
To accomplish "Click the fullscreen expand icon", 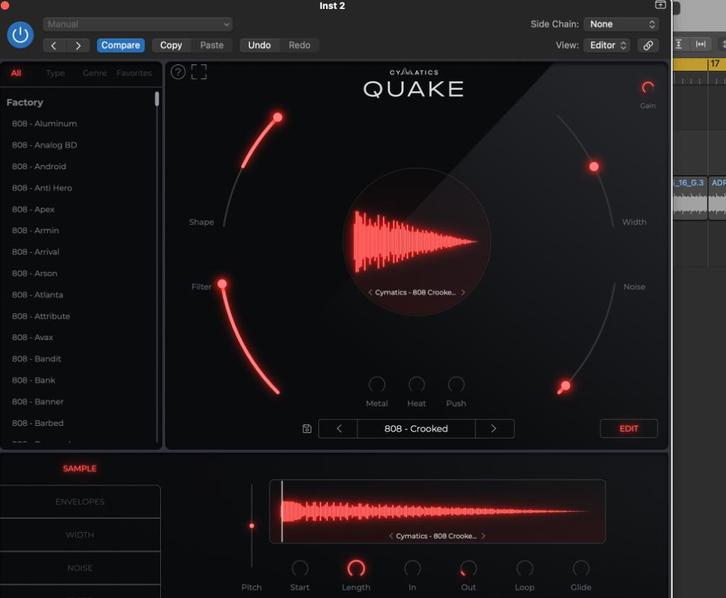I will 199,72.
